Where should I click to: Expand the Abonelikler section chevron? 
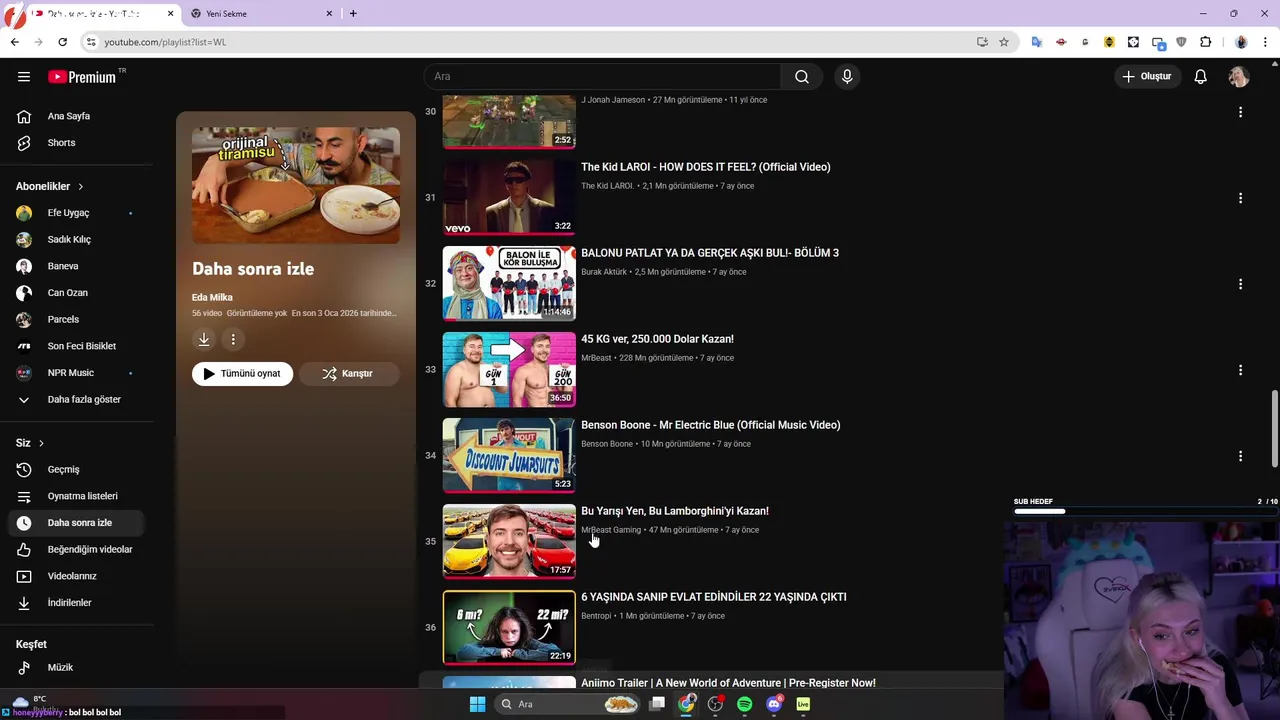[81, 186]
